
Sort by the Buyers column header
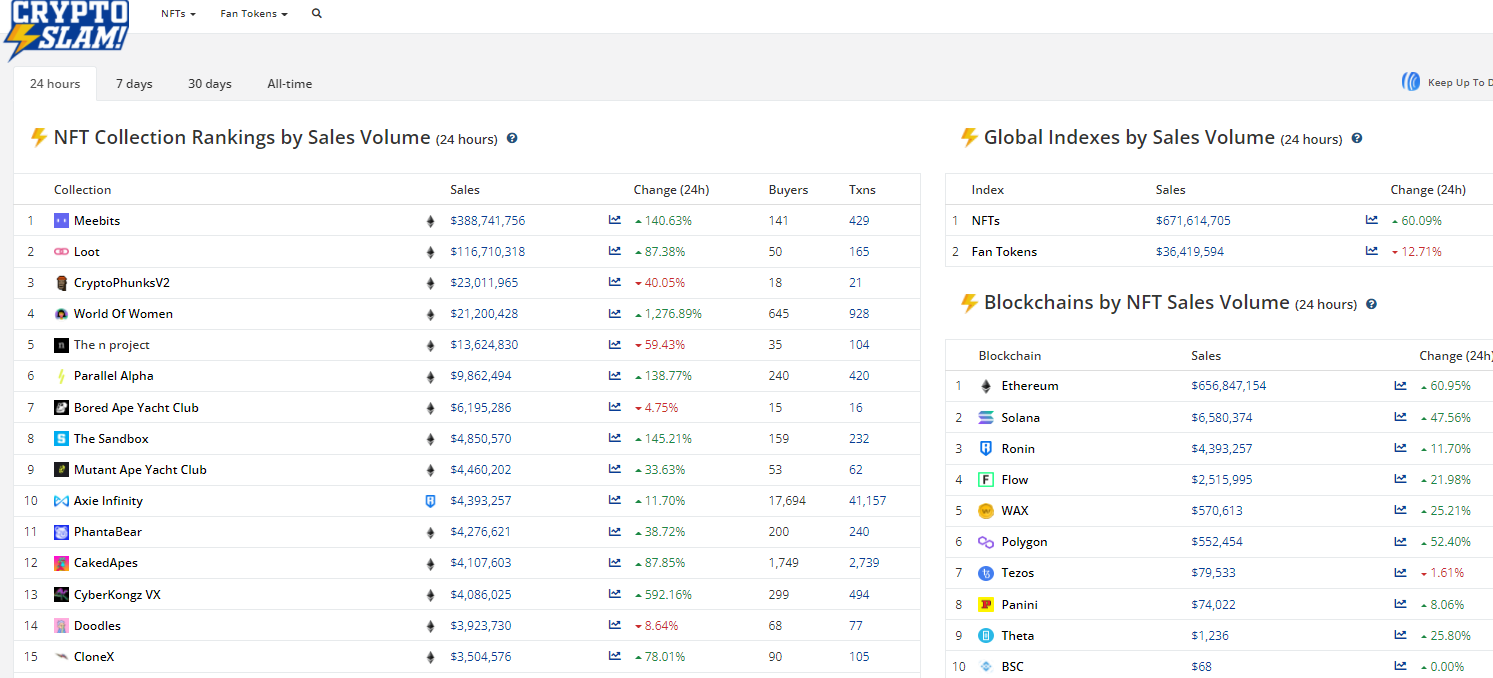[x=789, y=190]
